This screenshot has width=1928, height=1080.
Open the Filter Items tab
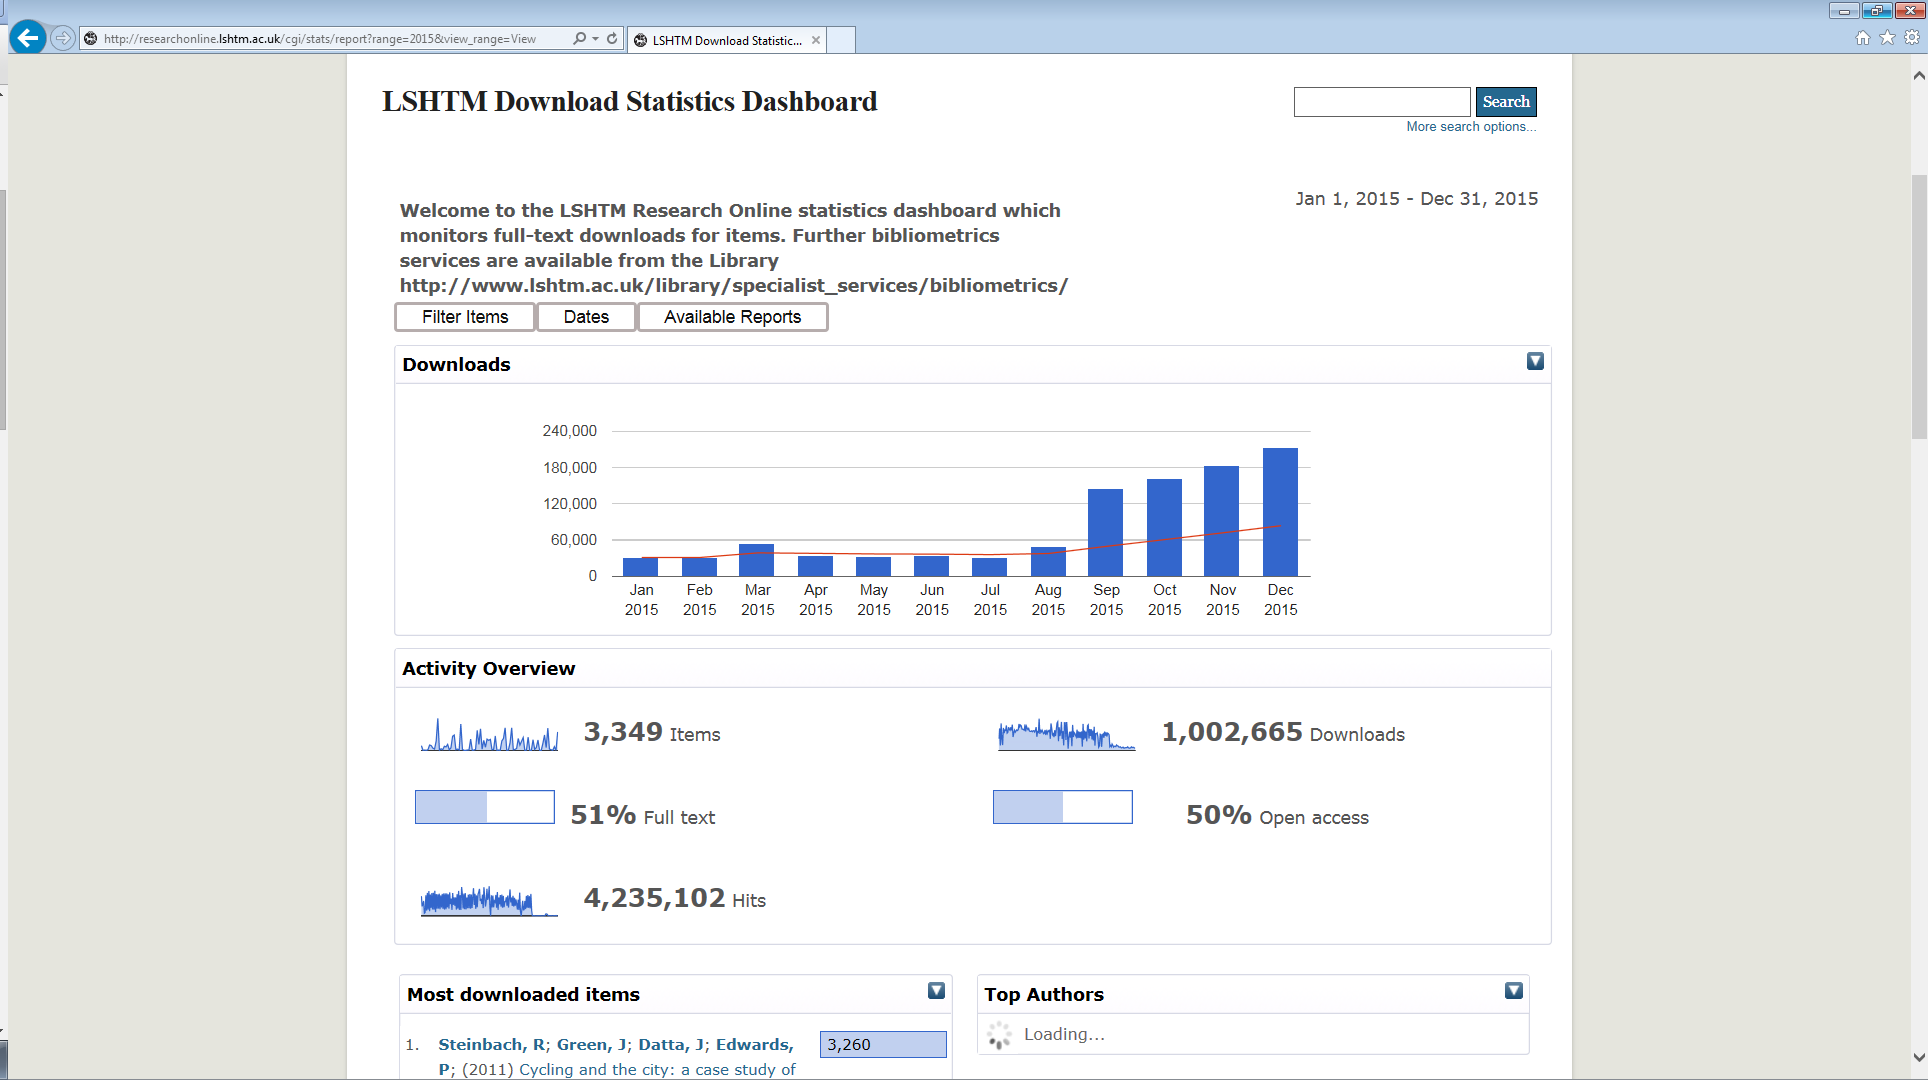coord(465,317)
